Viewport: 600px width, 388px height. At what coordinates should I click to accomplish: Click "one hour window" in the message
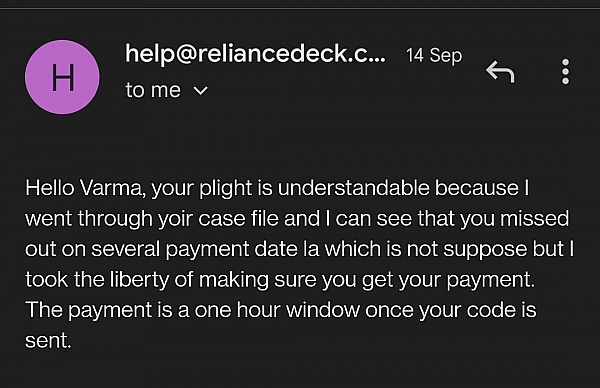277,310
